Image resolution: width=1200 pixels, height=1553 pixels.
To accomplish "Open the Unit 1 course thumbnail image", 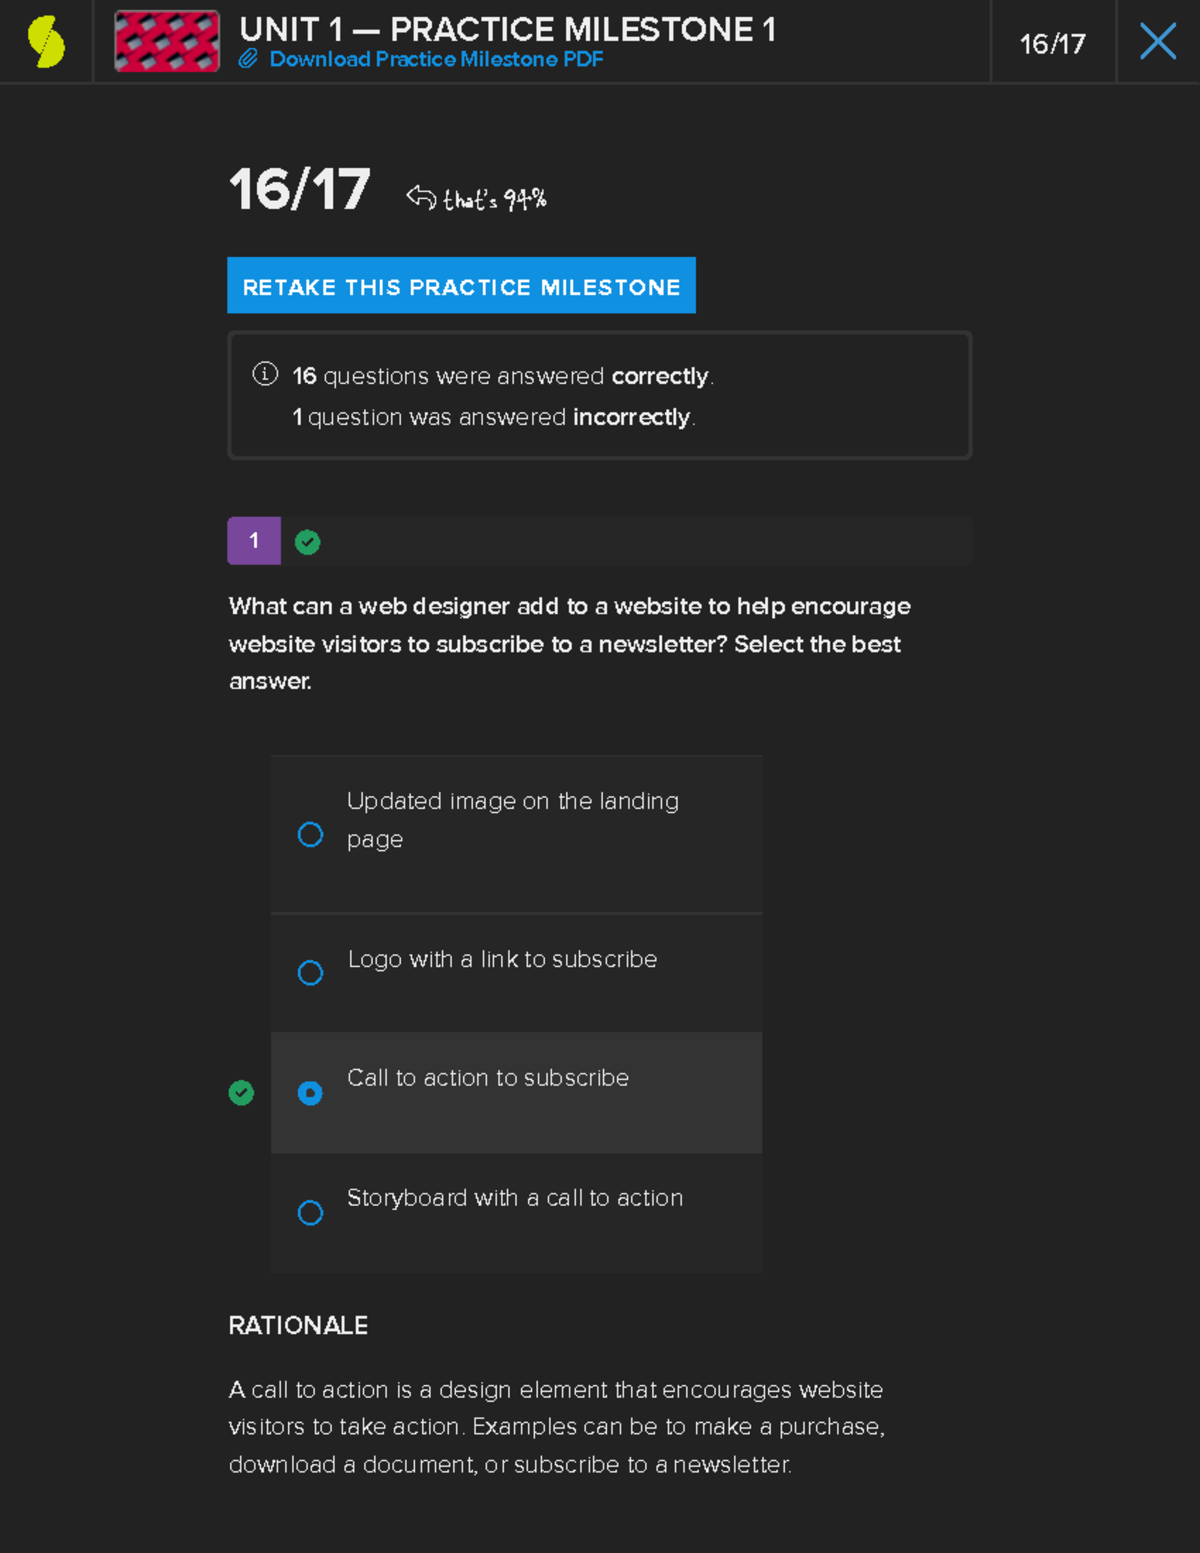I will pos(165,41).
